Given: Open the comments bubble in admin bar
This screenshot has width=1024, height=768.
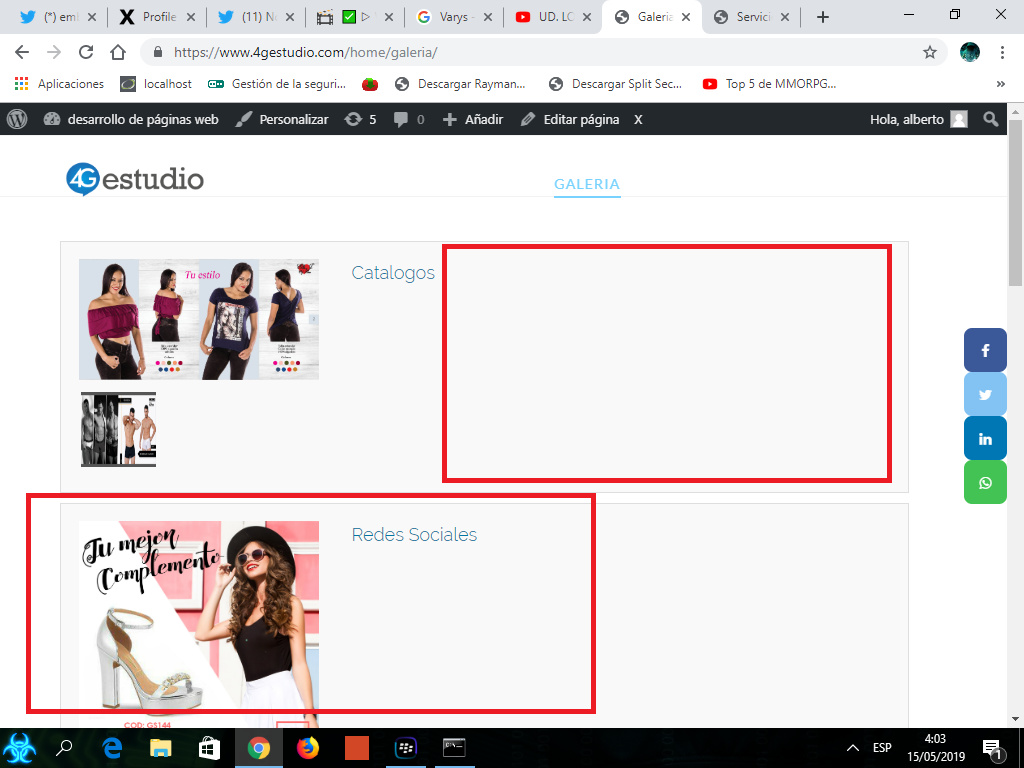Looking at the screenshot, I should [409, 119].
